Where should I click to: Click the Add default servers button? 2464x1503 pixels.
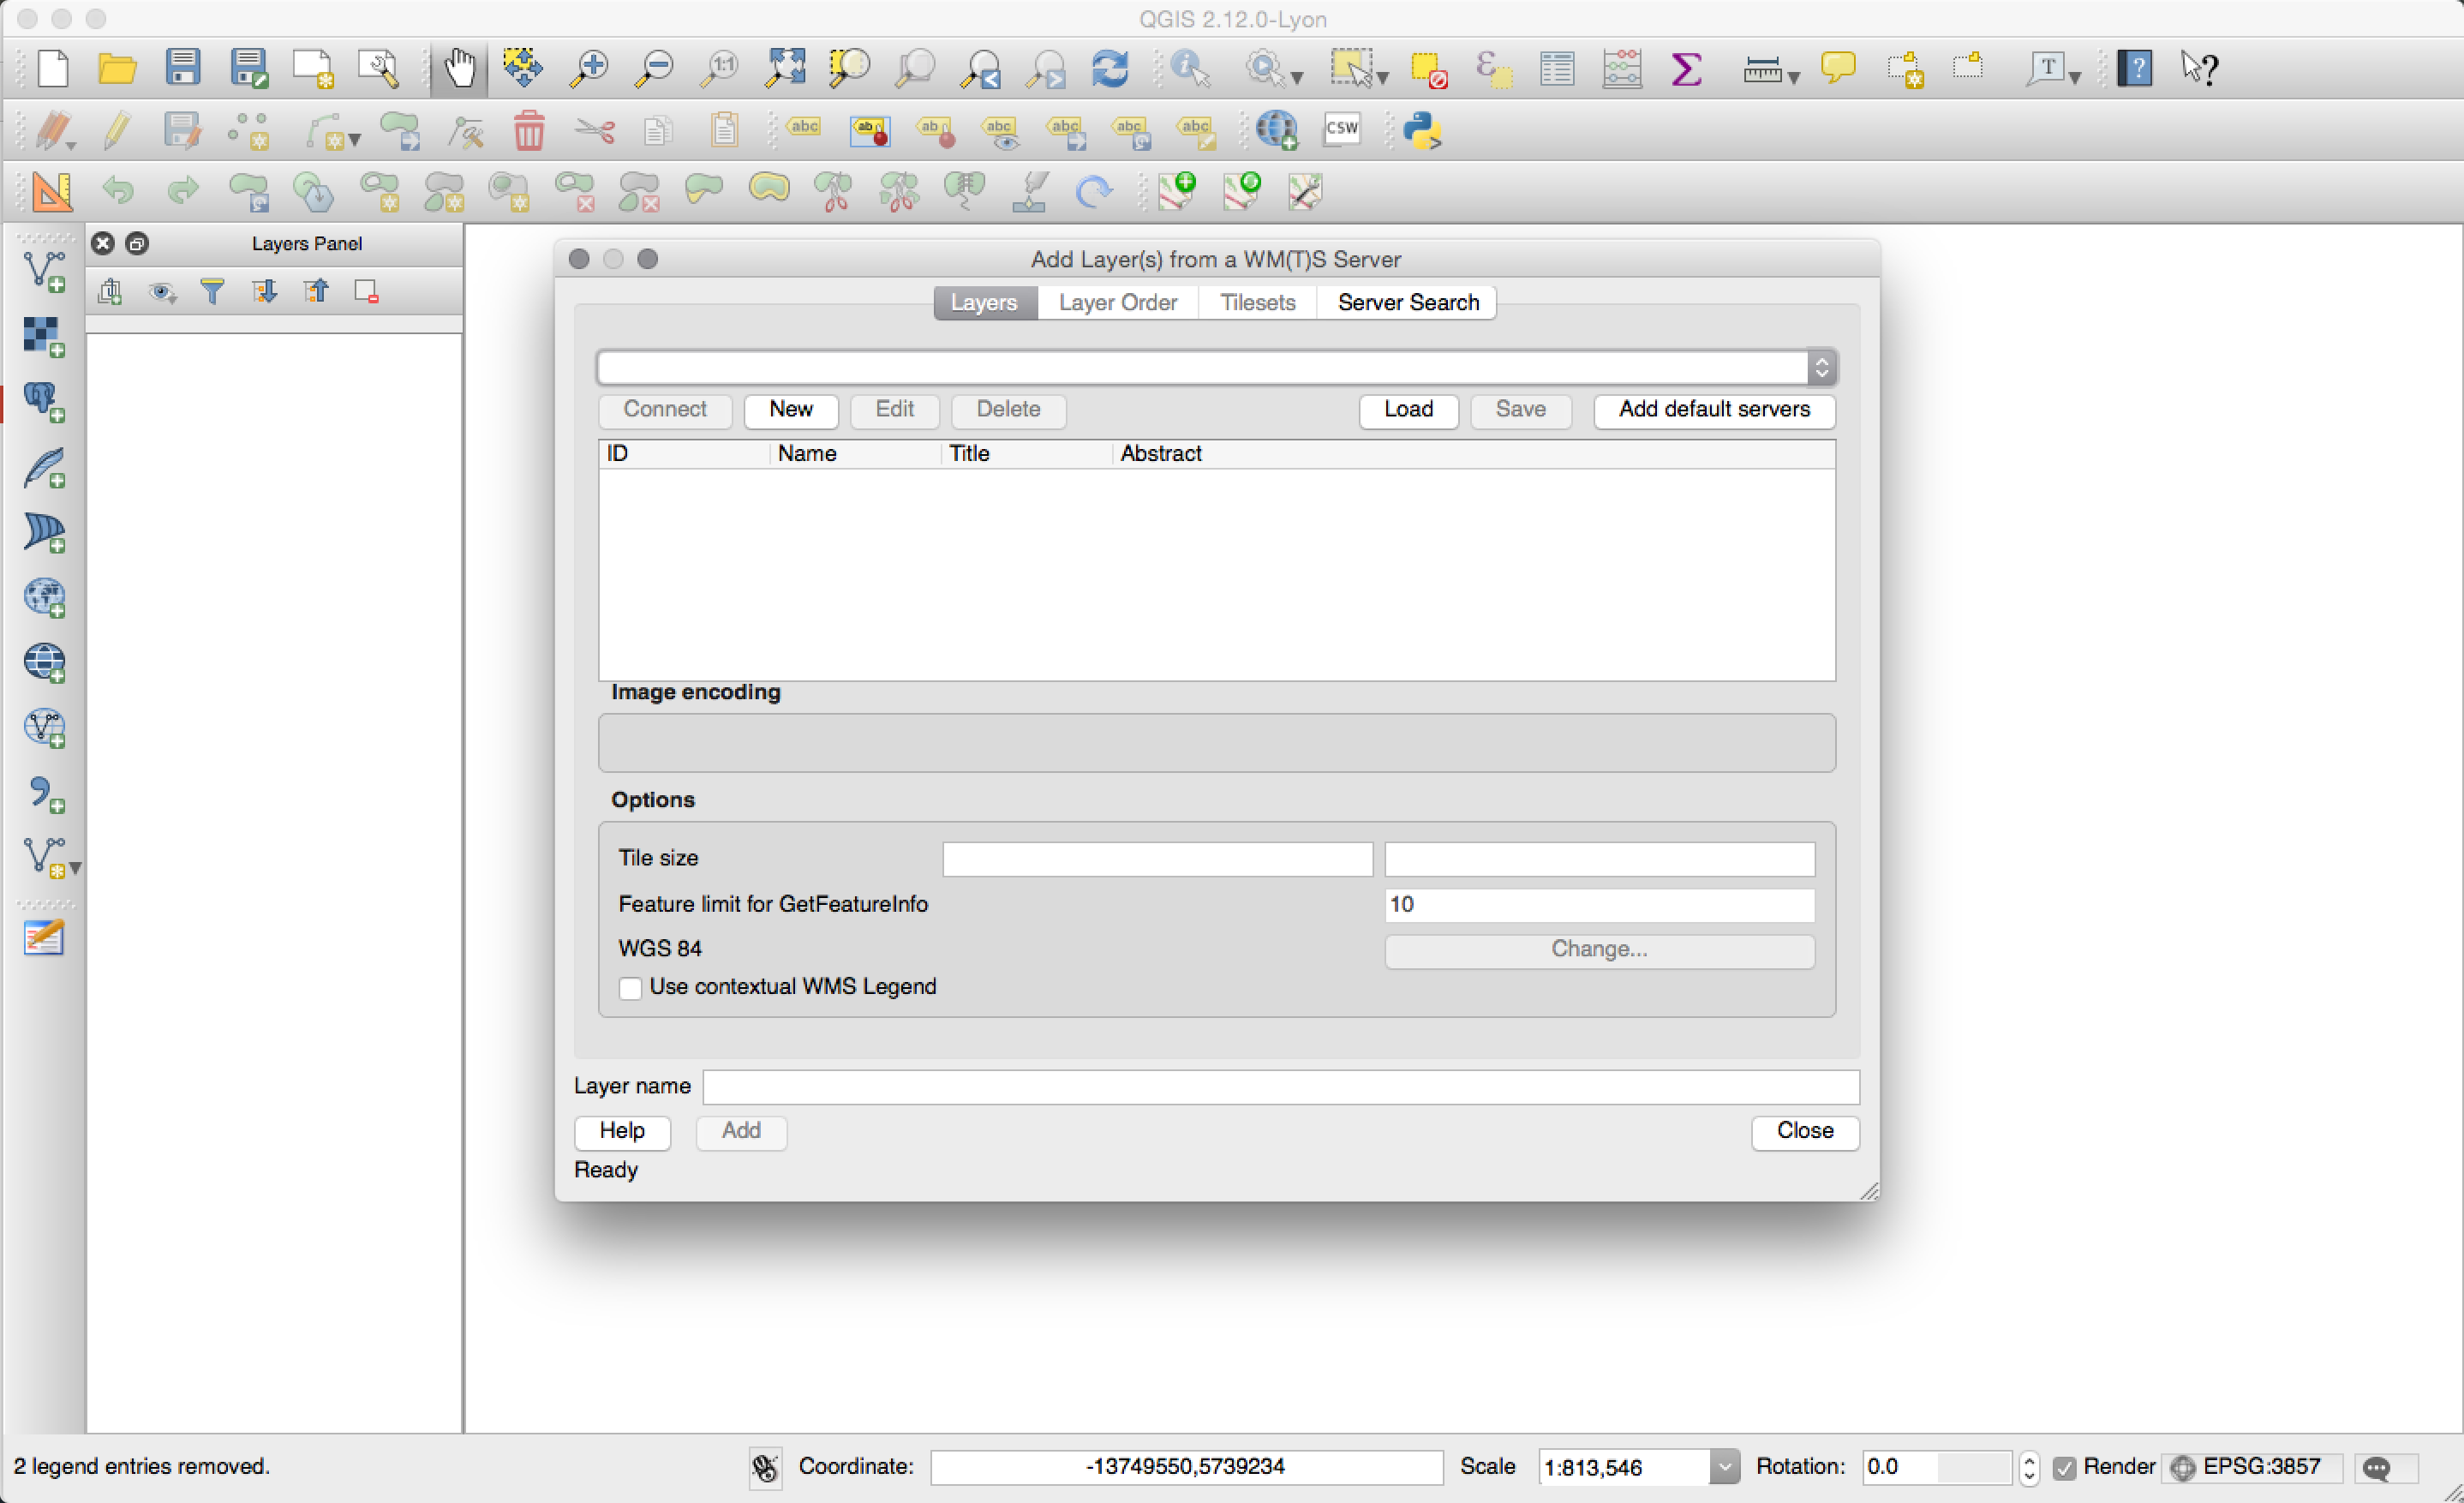pyautogui.click(x=1713, y=409)
